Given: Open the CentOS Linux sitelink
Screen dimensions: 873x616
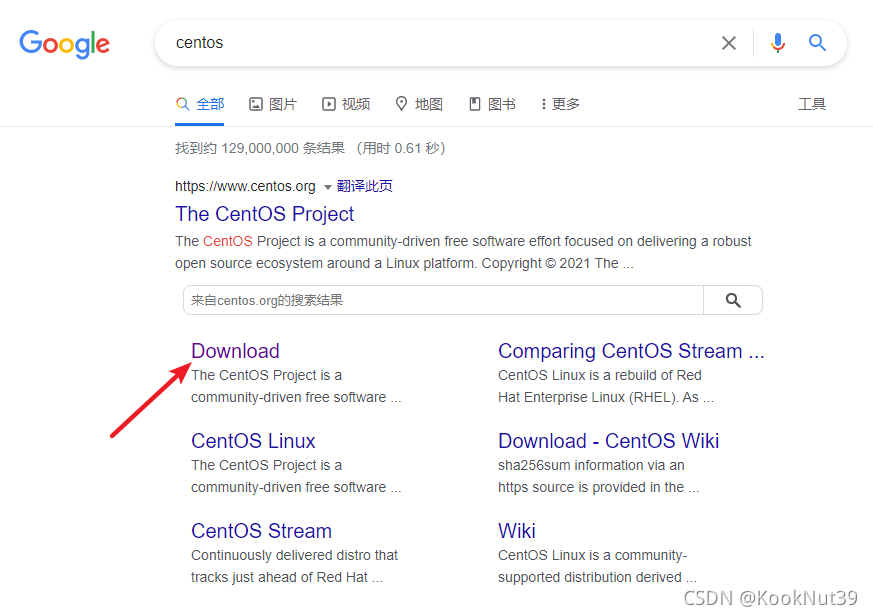Looking at the screenshot, I should click(x=253, y=441).
